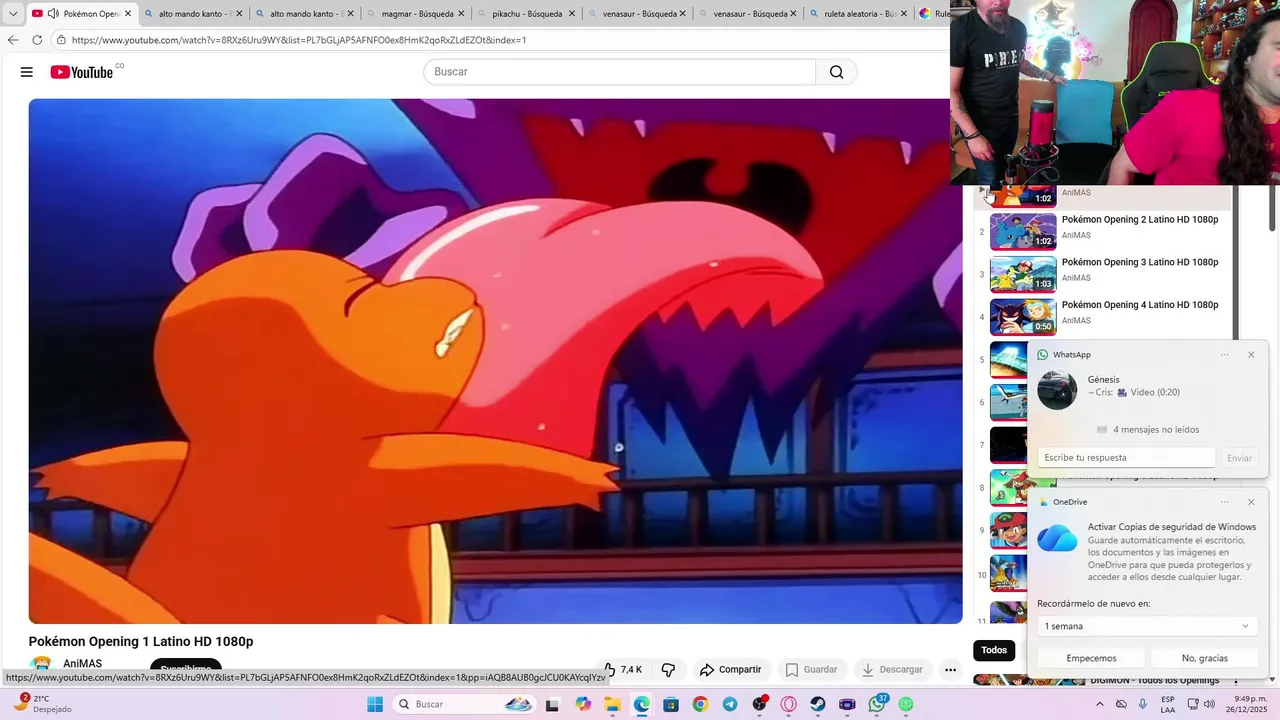
Task: Click the Compartir share button
Action: click(x=731, y=669)
